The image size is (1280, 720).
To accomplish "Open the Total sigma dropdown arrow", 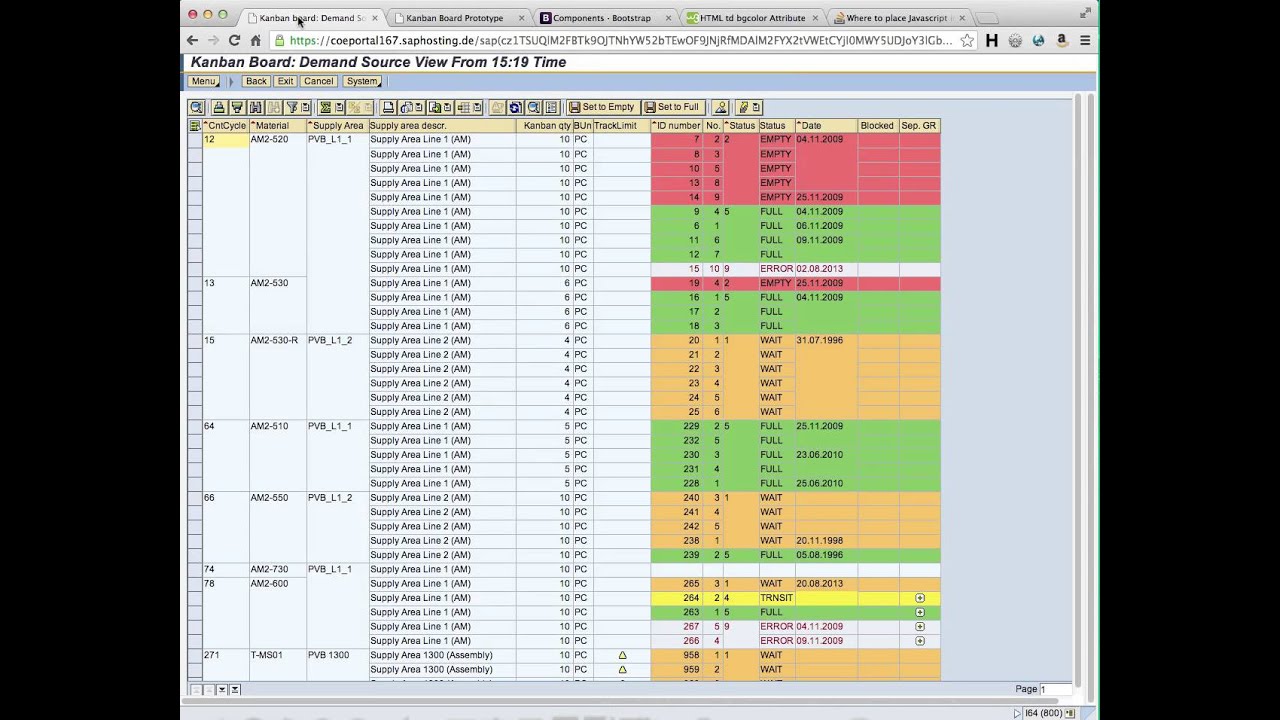I will (x=339, y=107).
